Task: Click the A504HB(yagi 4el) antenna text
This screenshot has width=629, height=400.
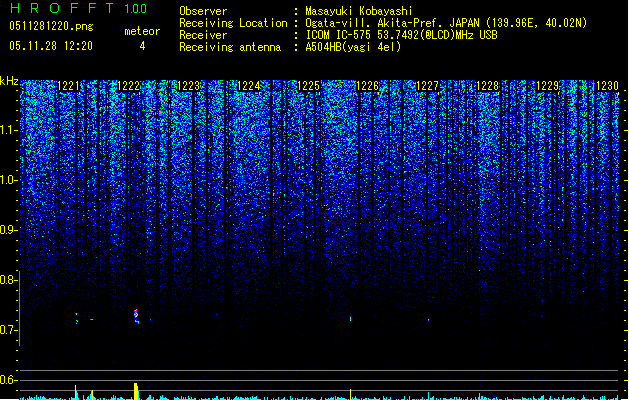Action: pos(353,47)
